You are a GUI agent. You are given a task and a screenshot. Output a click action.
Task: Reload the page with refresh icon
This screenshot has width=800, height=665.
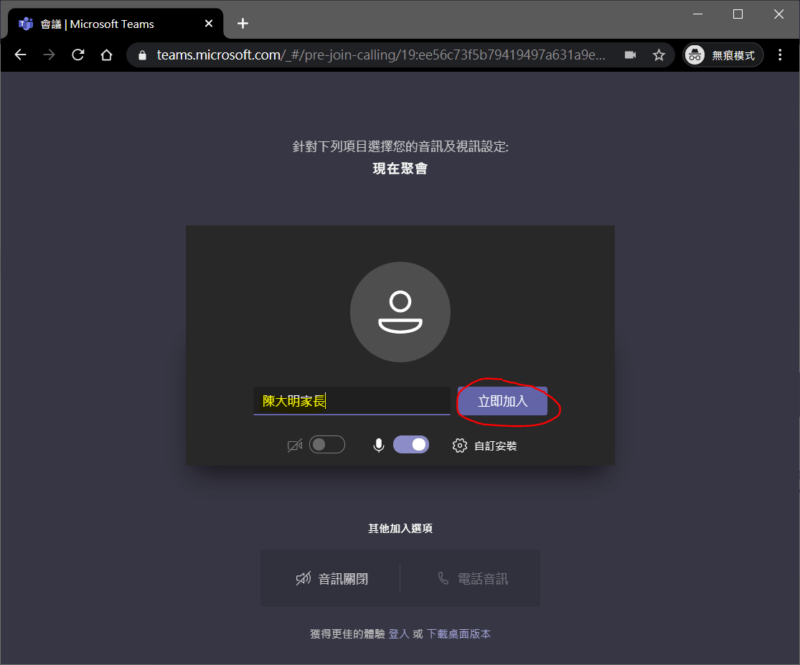tap(78, 55)
